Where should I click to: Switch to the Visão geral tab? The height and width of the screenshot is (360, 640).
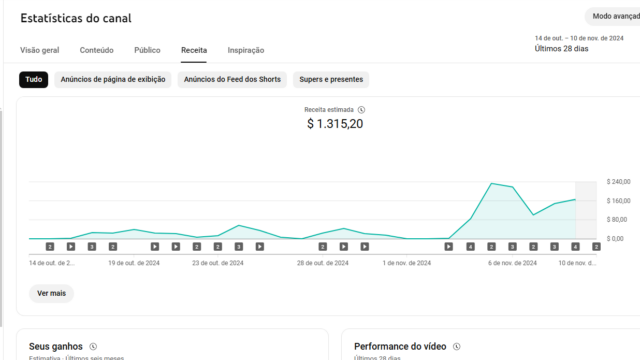40,50
